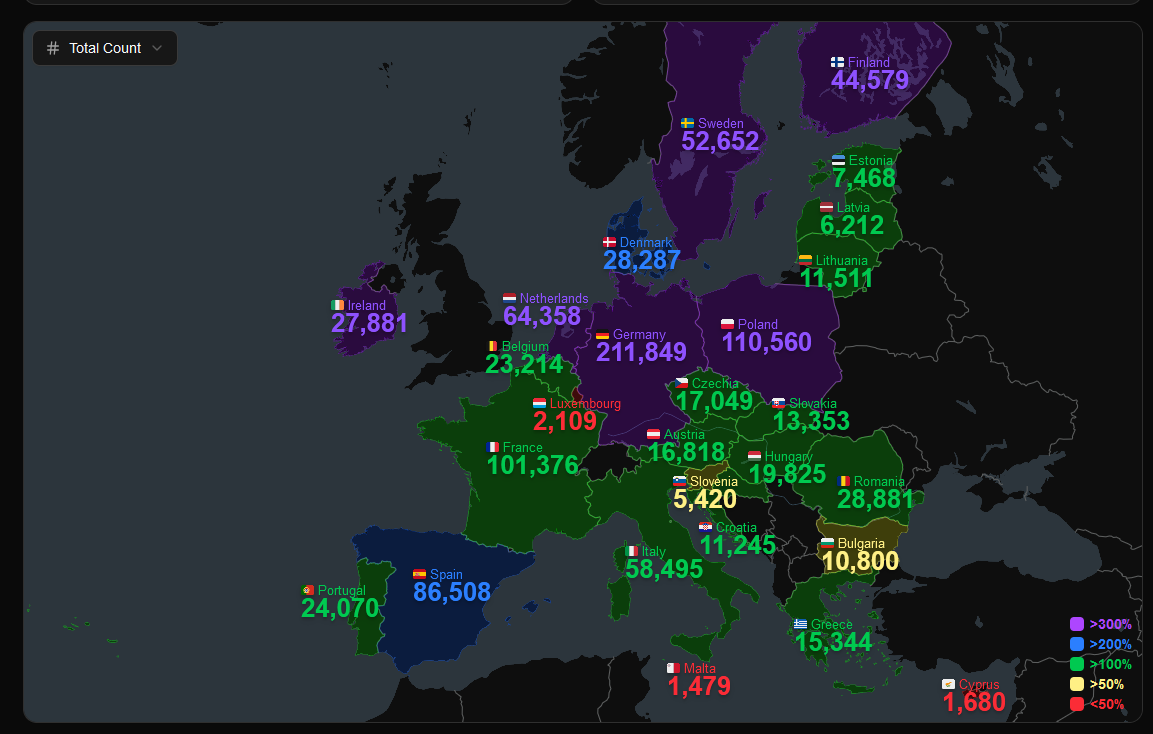Click the France flag icon
Screen dimensions: 1153x734
(x=493, y=447)
